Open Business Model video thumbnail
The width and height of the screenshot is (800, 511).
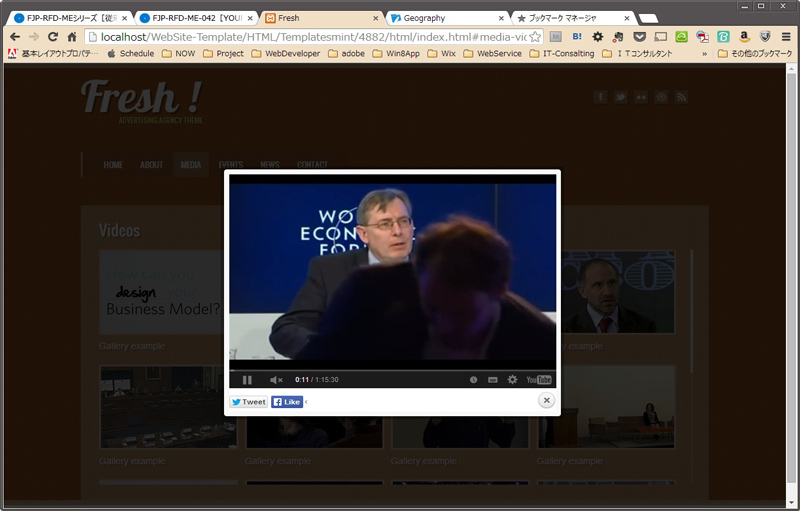pyautogui.click(x=161, y=292)
